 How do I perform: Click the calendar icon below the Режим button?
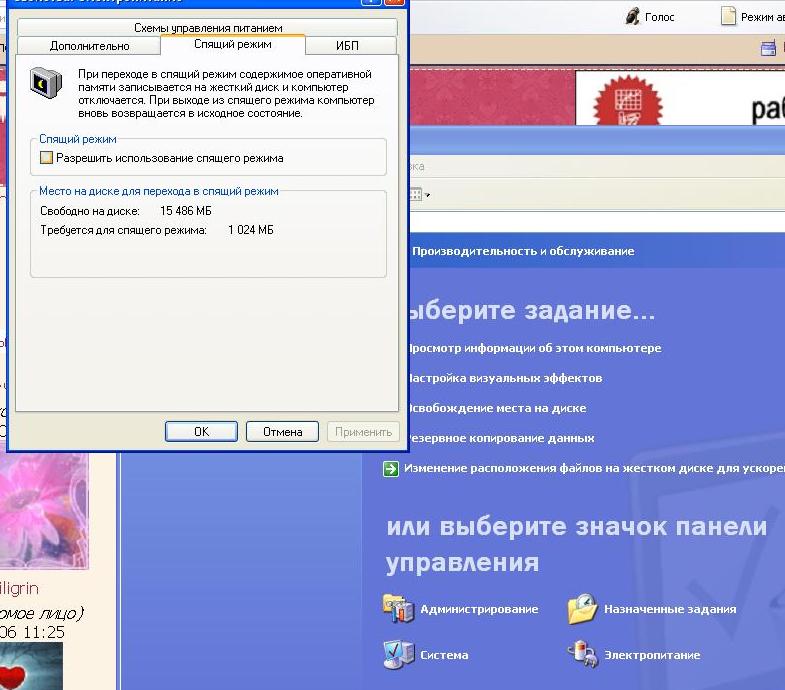point(768,48)
